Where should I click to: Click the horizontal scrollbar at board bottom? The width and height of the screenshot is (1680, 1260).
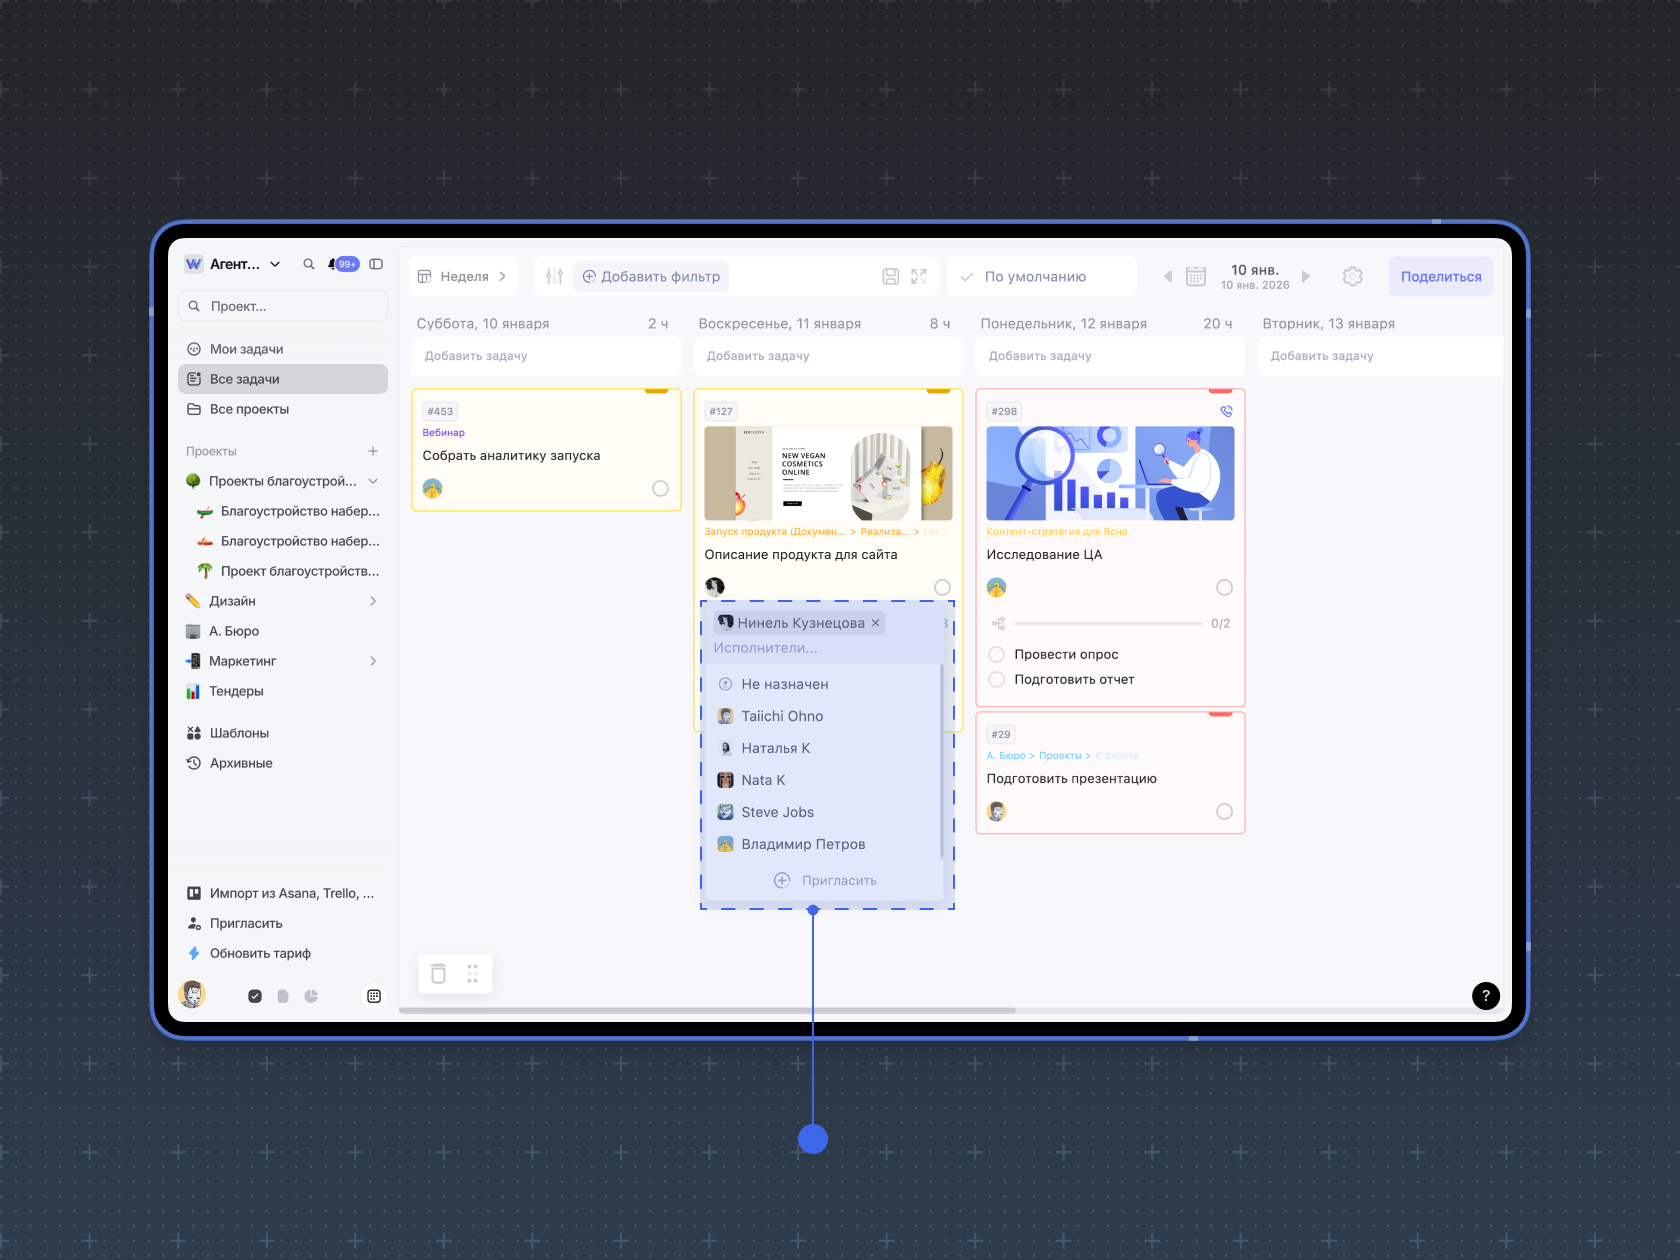coord(707,1010)
